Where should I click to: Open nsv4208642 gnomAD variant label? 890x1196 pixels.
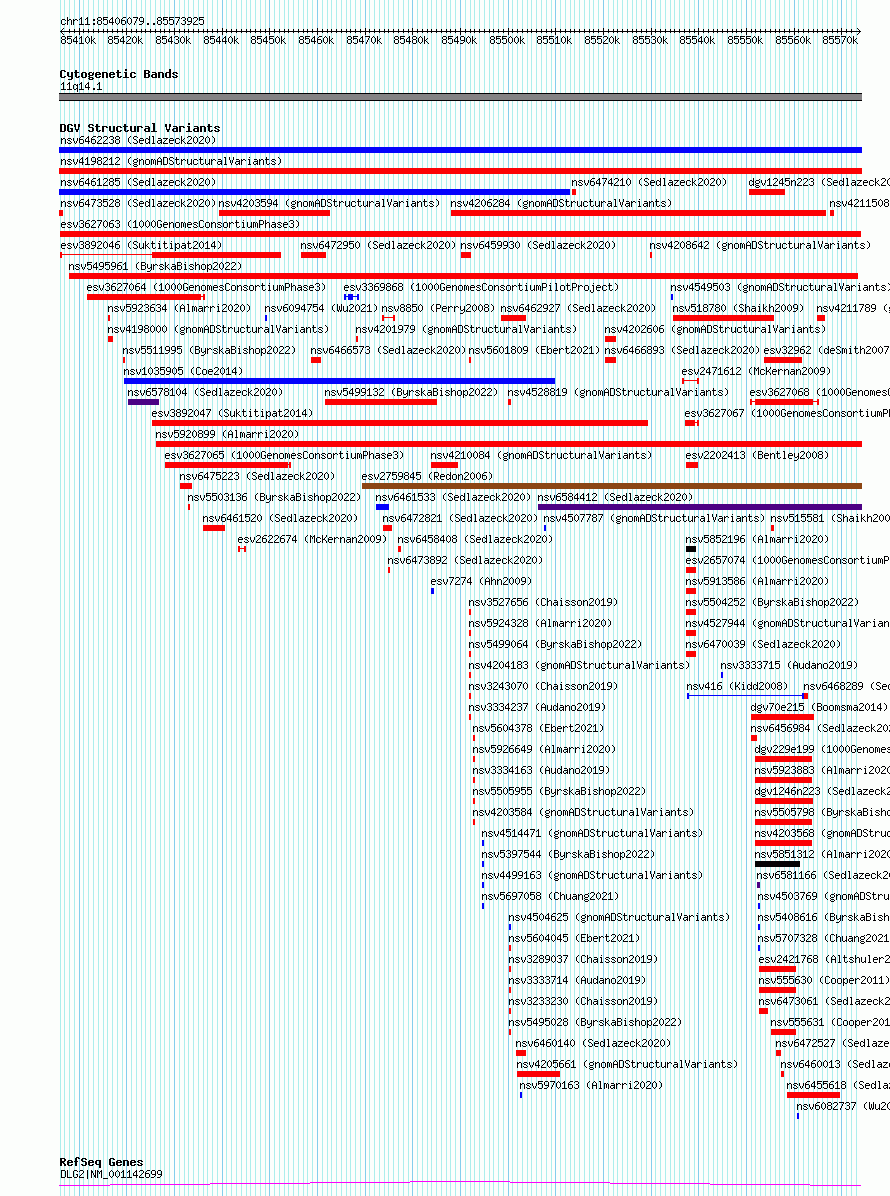[x=760, y=245]
